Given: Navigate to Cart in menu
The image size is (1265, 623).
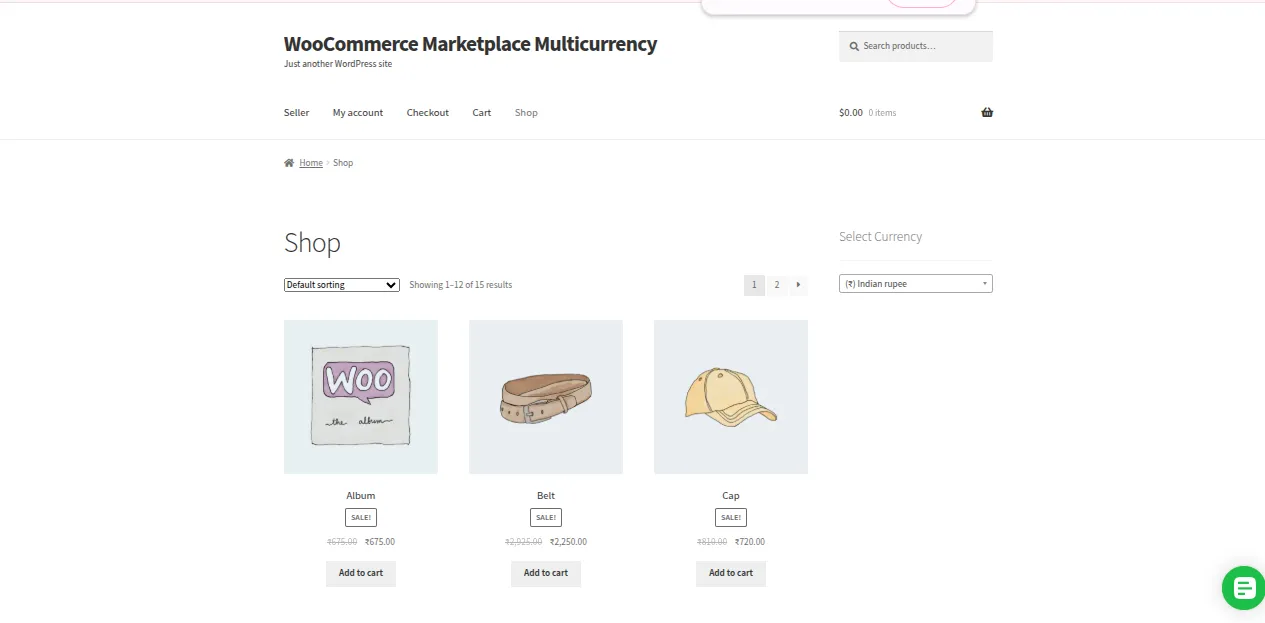Looking at the screenshot, I should pyautogui.click(x=482, y=113).
